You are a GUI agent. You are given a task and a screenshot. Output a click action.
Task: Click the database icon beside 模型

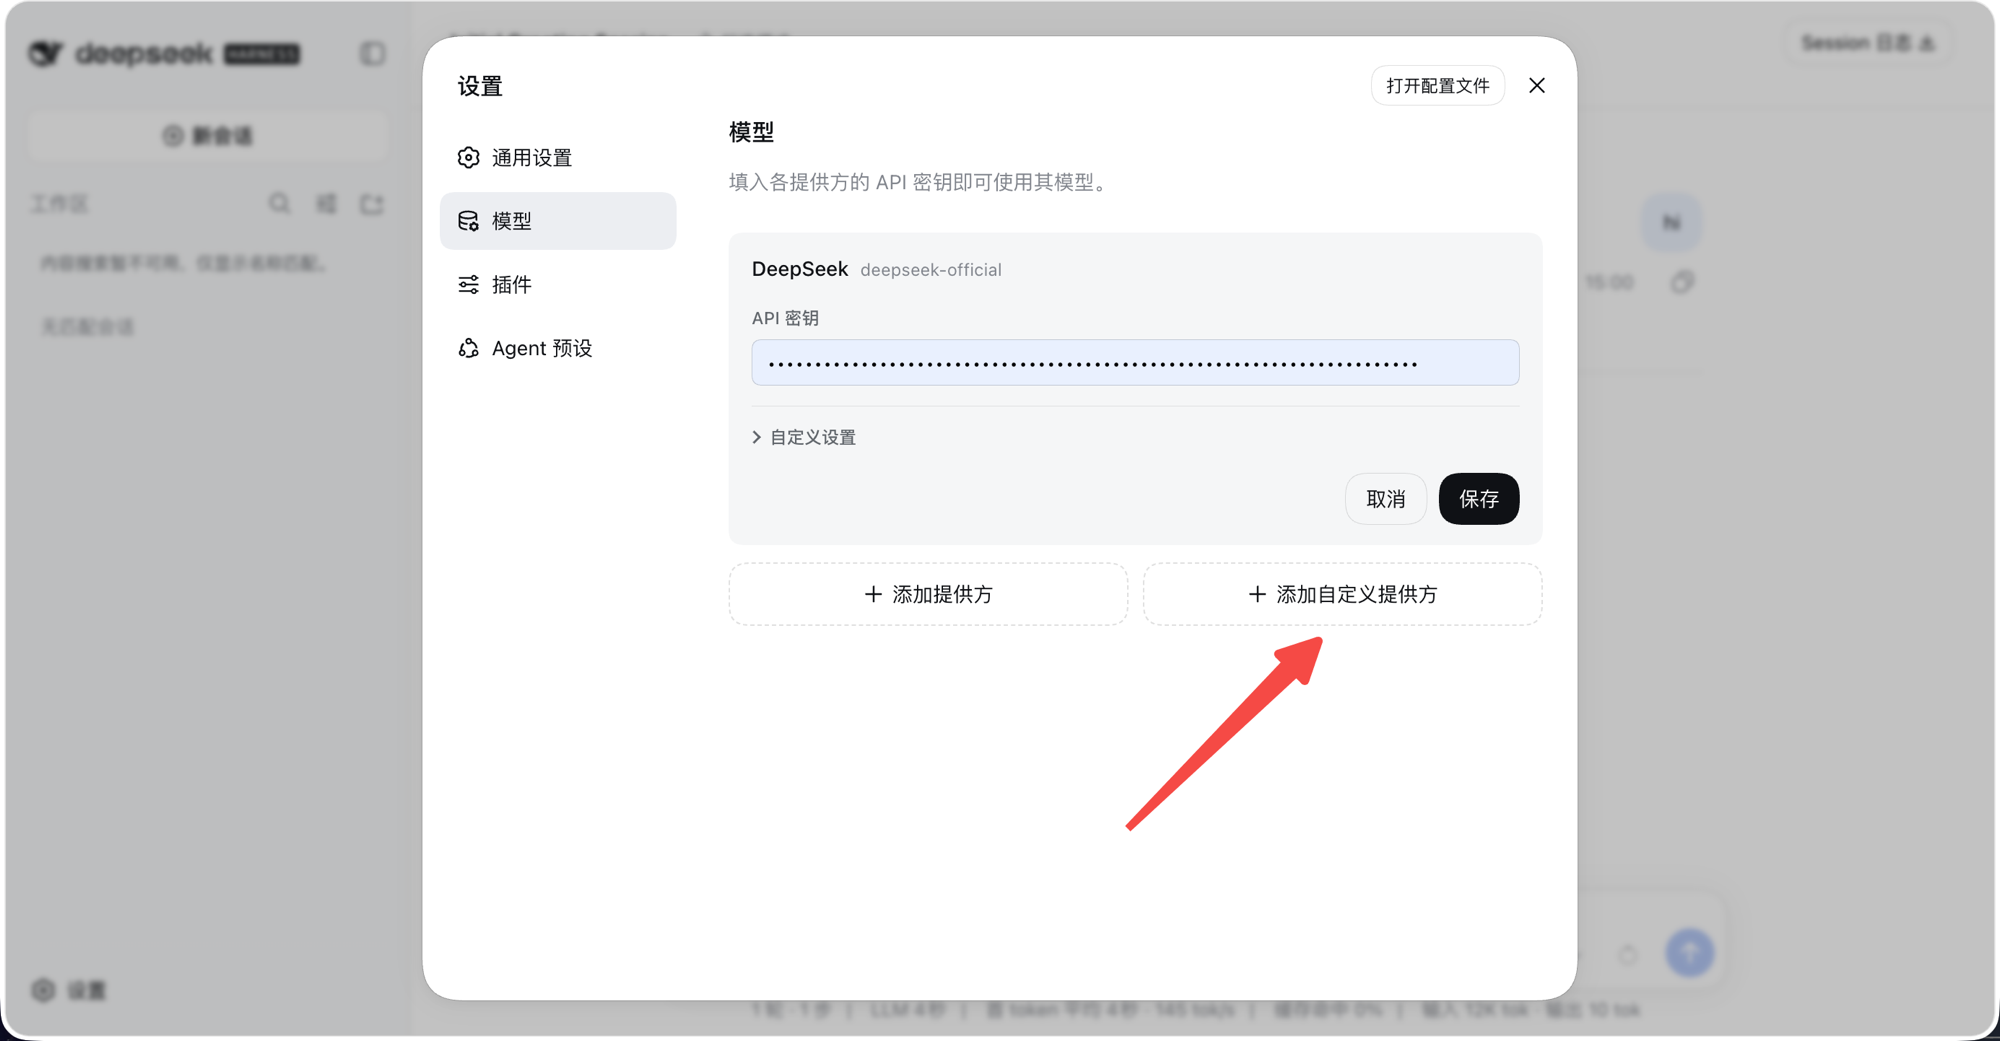click(468, 221)
